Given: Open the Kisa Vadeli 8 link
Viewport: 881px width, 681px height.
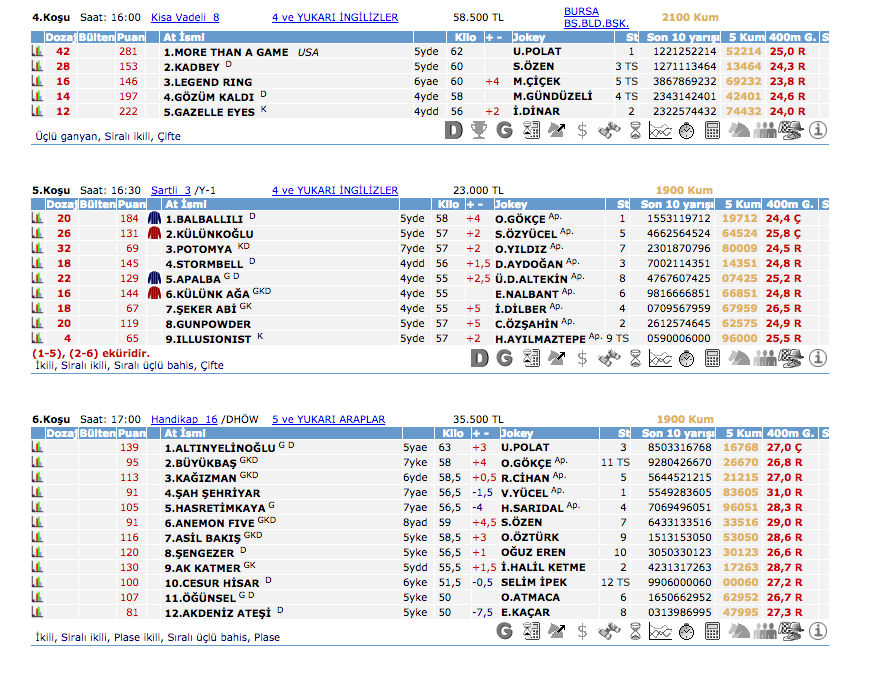Looking at the screenshot, I should point(185,18).
